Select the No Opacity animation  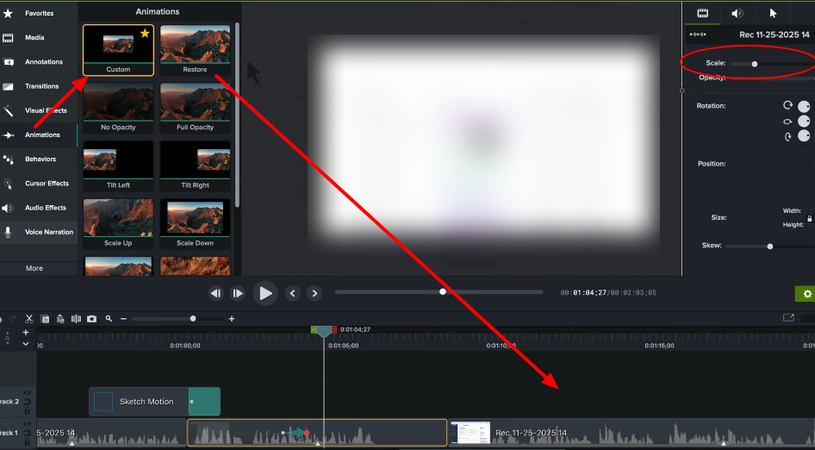(118, 108)
